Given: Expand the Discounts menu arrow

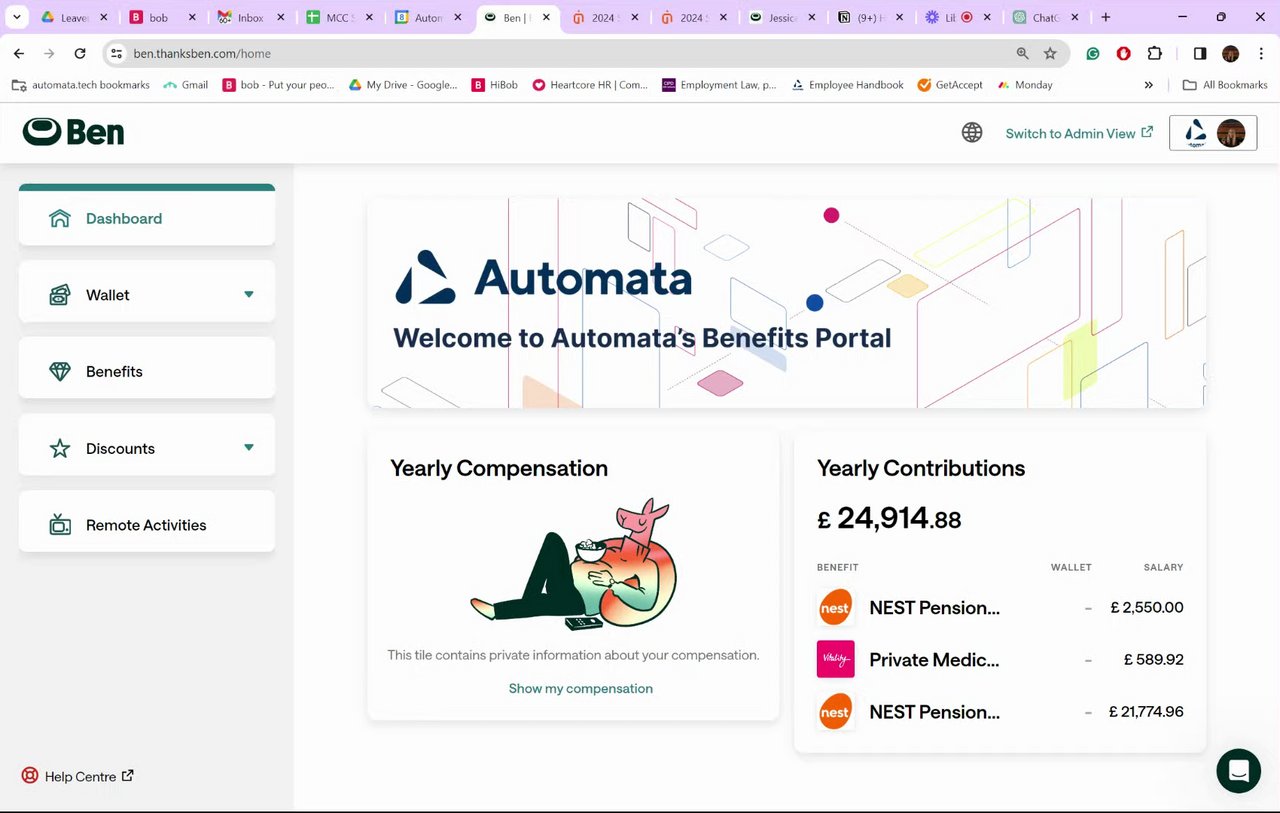Looking at the screenshot, I should [249, 448].
